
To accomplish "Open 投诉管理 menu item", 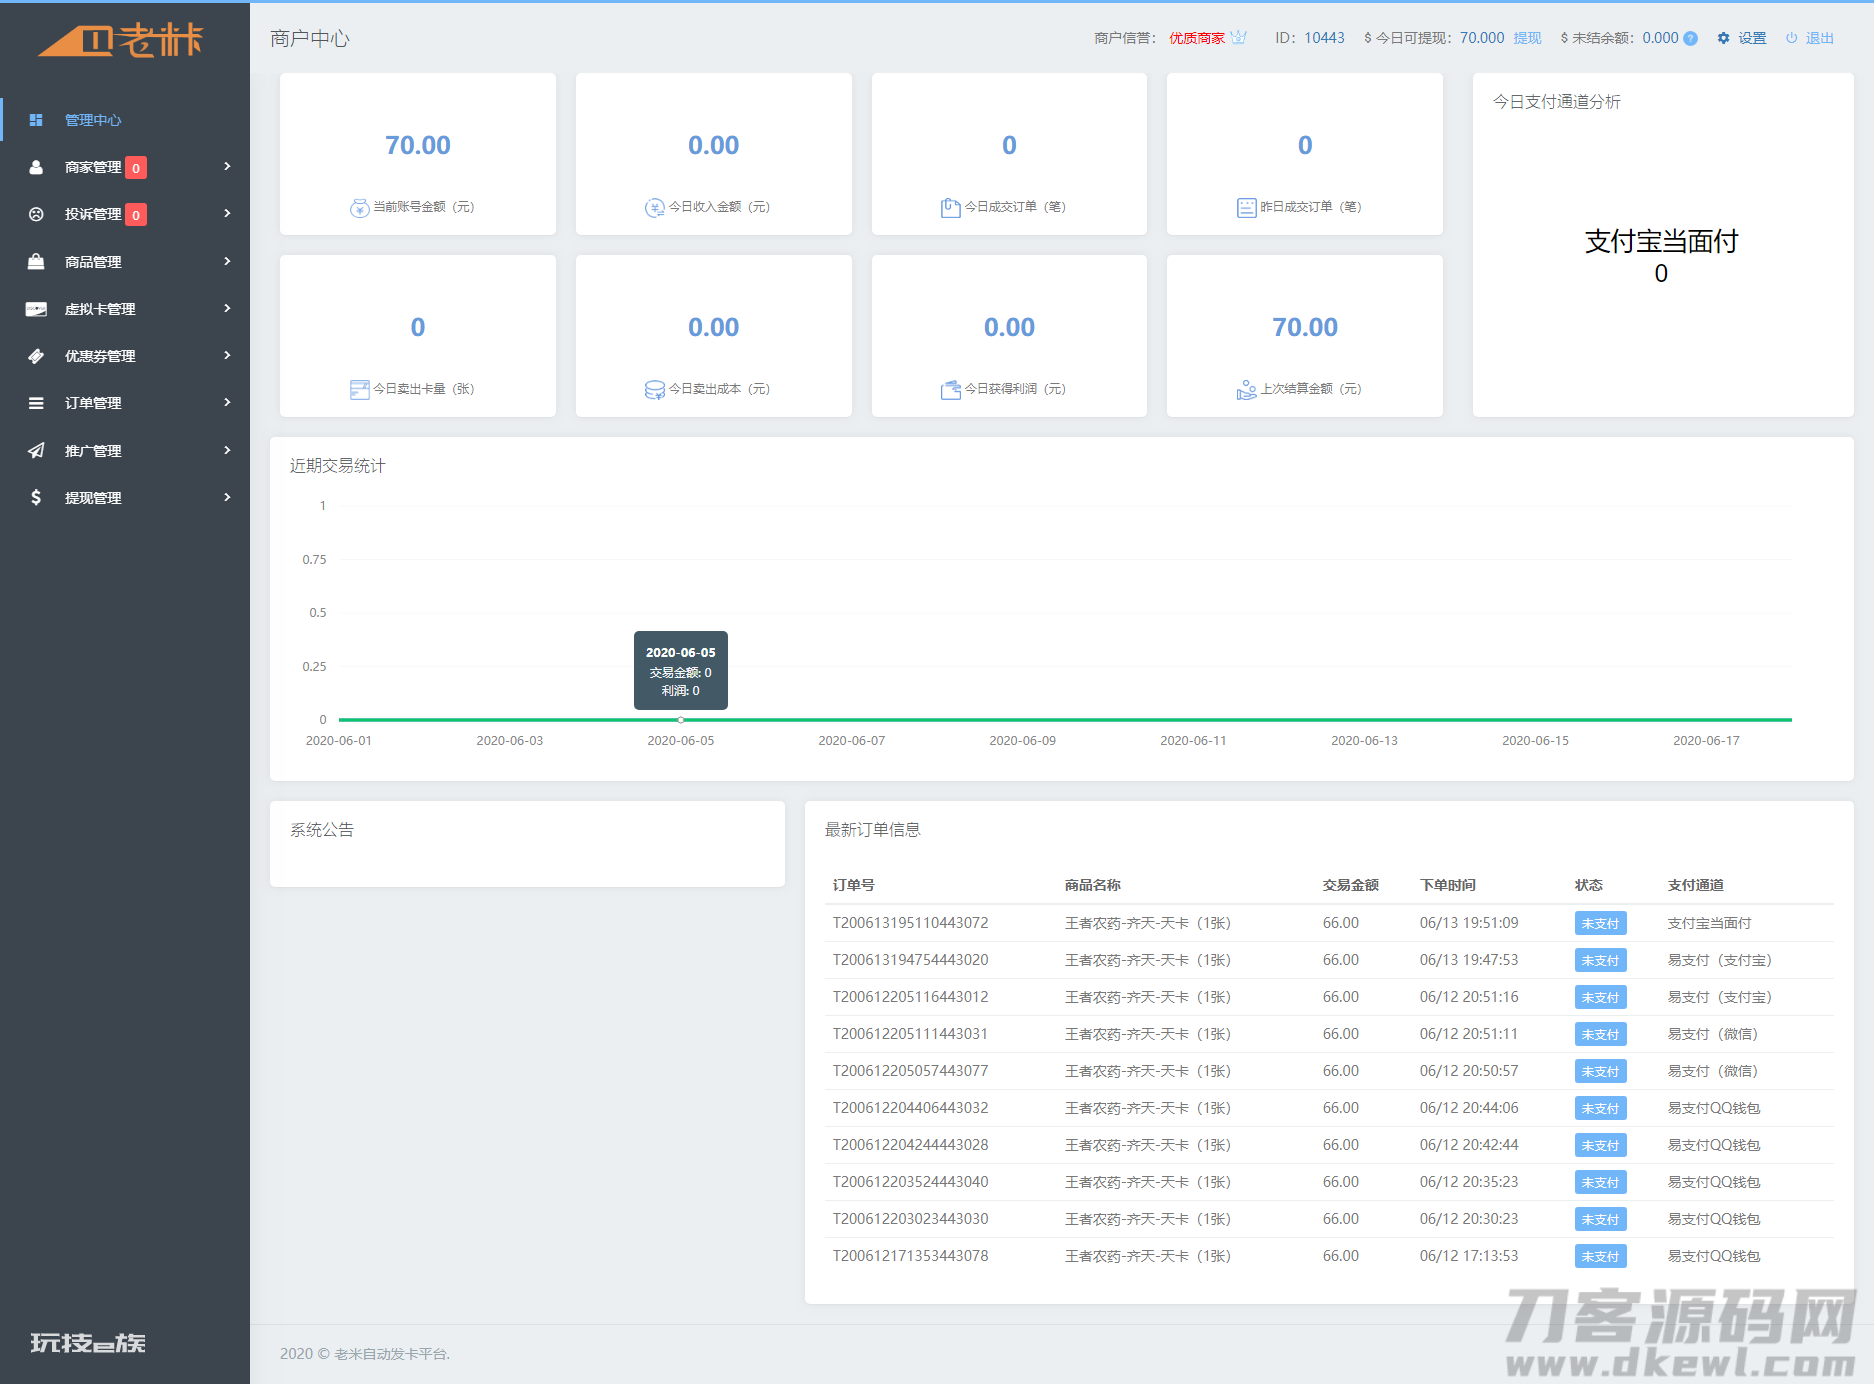I will [125, 214].
